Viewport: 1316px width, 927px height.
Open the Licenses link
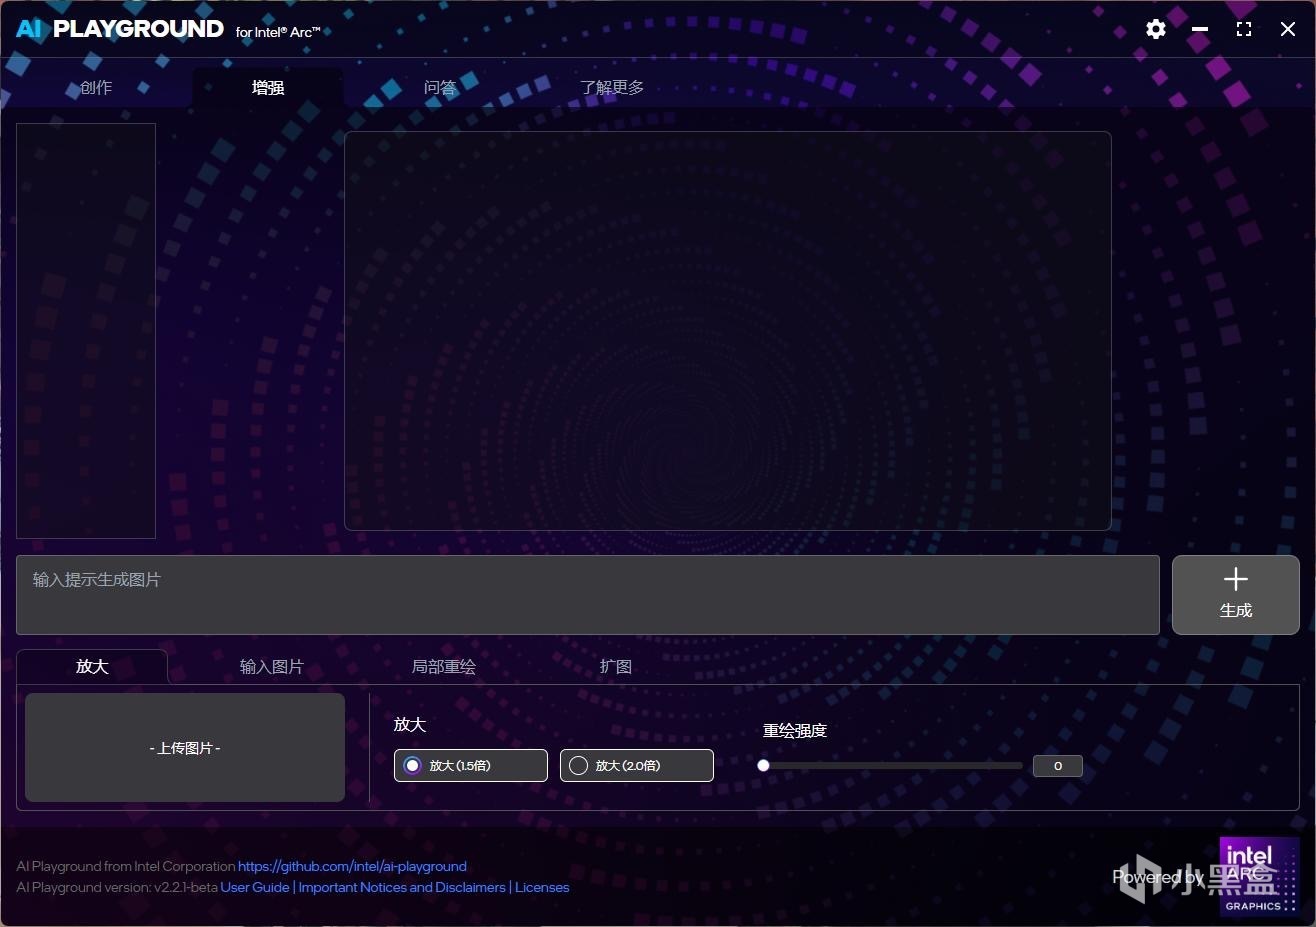tap(542, 887)
